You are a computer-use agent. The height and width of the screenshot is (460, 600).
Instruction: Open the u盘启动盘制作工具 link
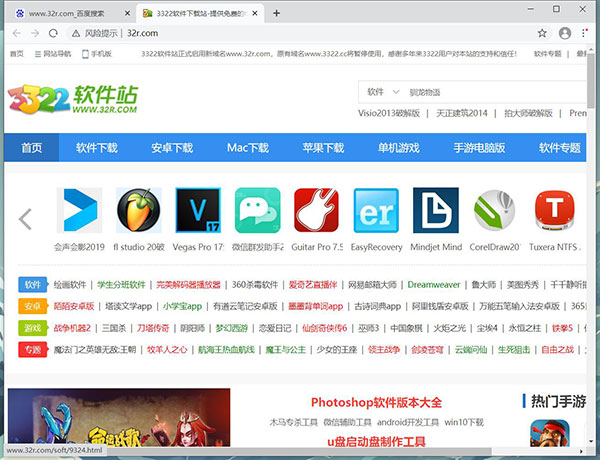point(376,442)
